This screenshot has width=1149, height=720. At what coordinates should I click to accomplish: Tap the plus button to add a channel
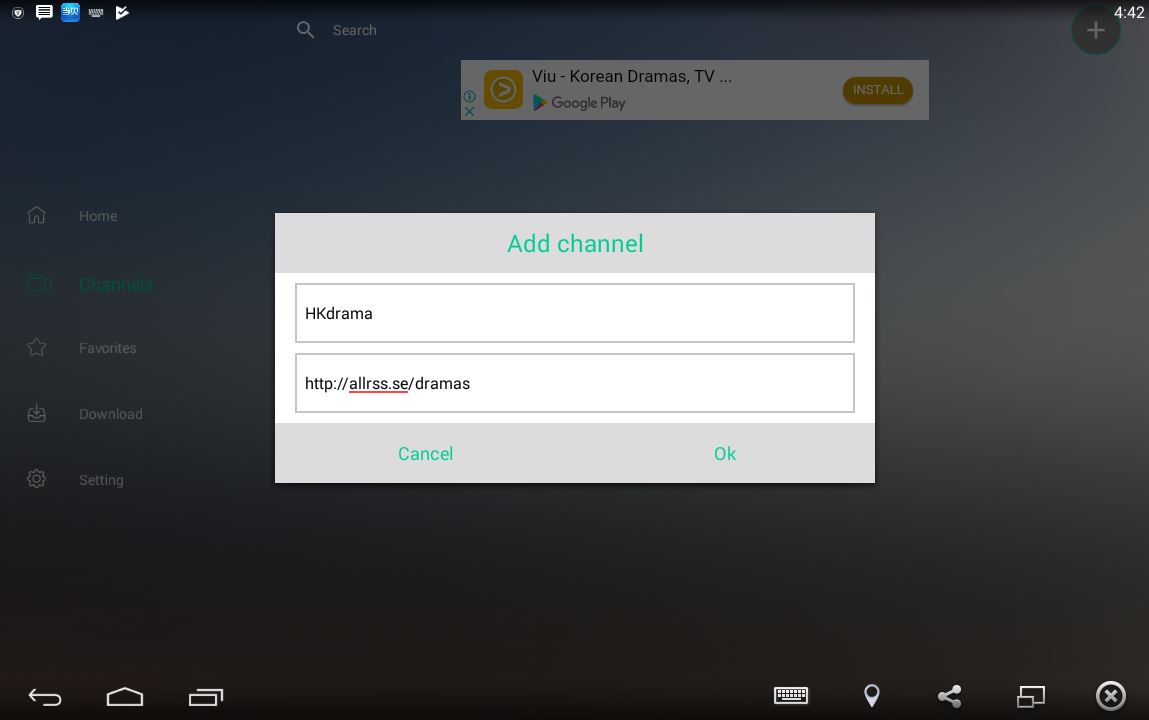(1095, 30)
